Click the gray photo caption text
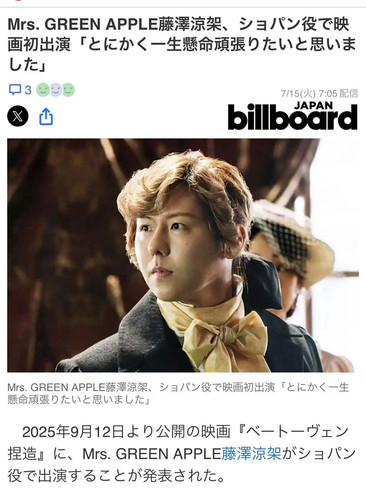 (178, 393)
